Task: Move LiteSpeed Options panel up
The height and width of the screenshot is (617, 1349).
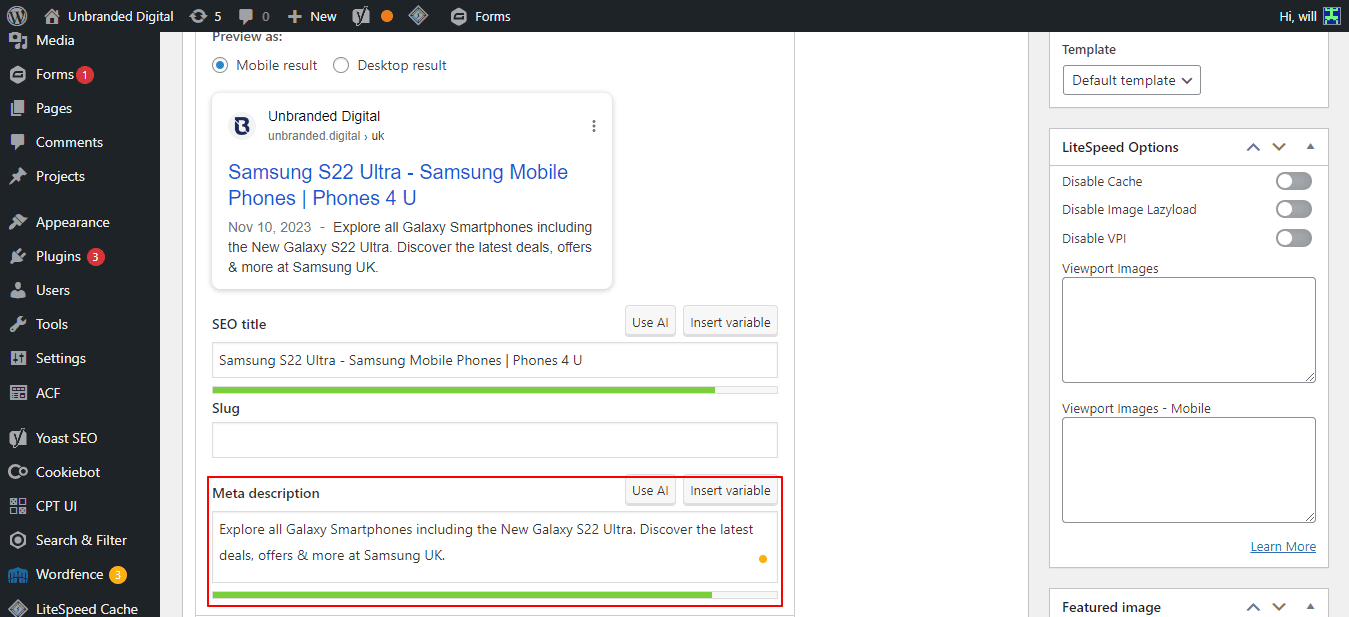Action: coord(1253,147)
